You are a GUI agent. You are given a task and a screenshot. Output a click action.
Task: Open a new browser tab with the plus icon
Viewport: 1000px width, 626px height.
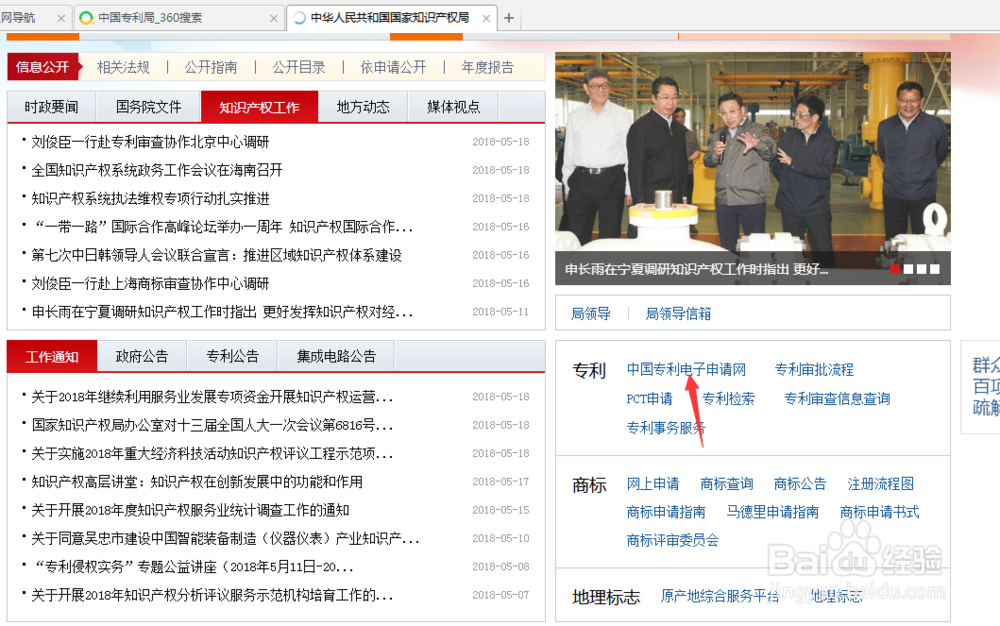(510, 17)
